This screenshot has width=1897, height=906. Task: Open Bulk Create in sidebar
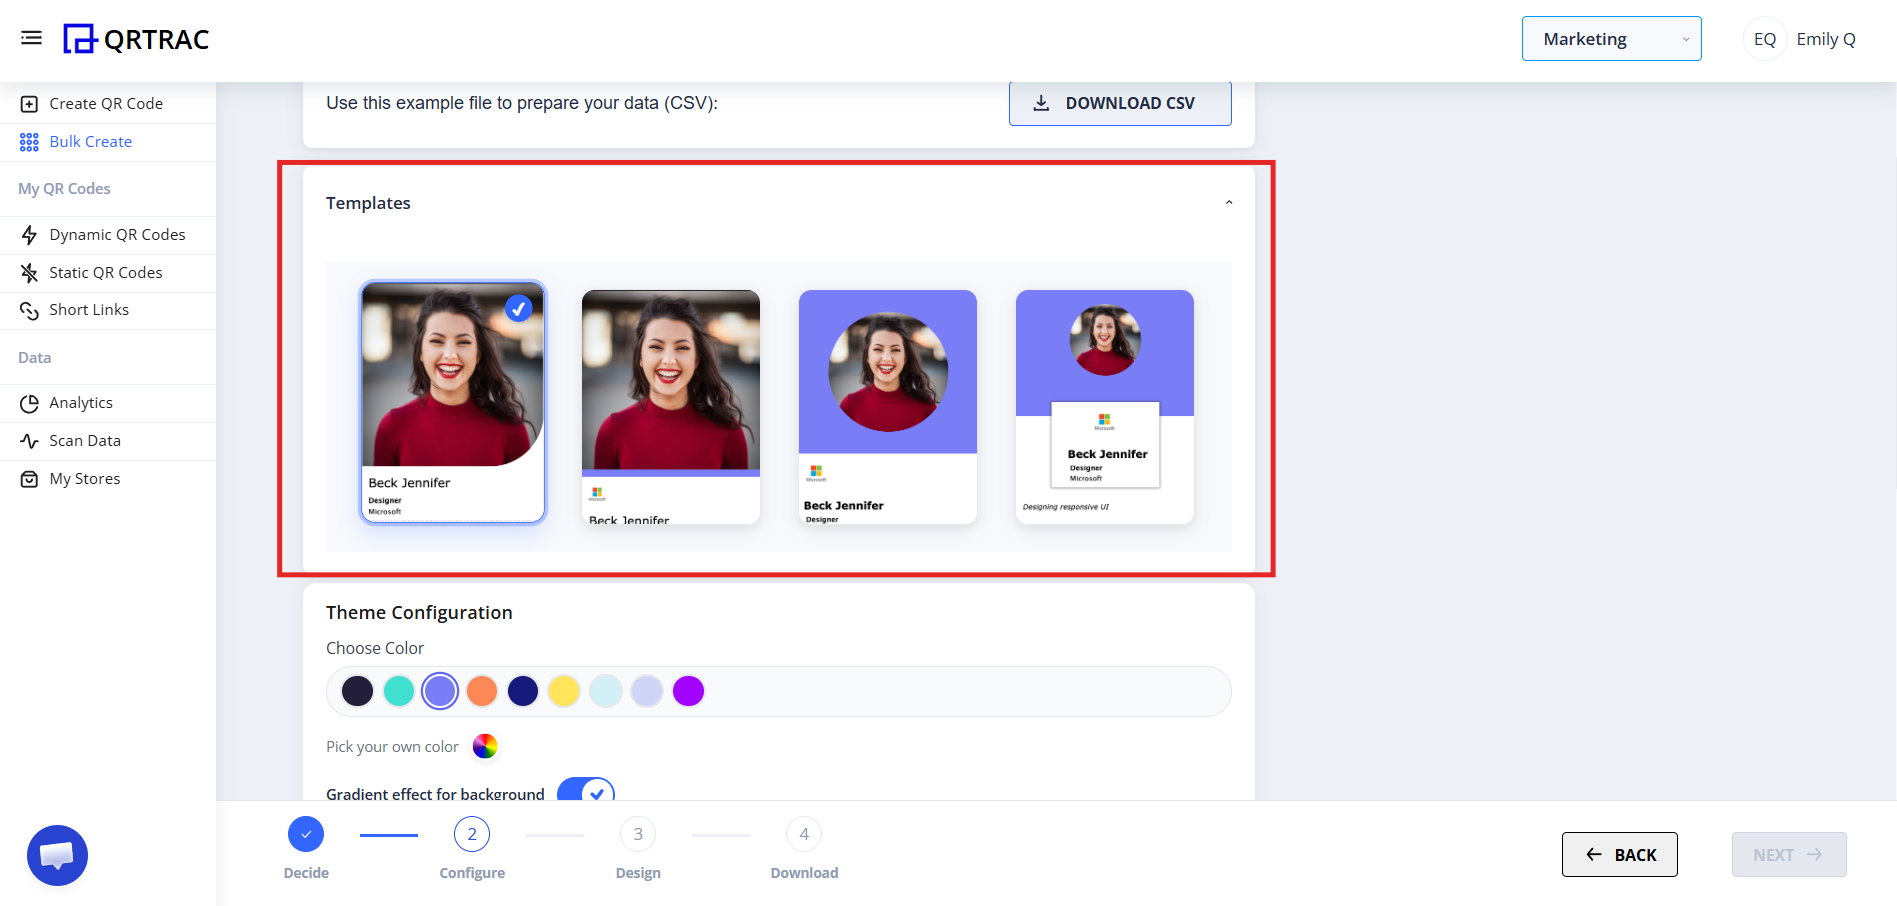pyautogui.click(x=90, y=142)
